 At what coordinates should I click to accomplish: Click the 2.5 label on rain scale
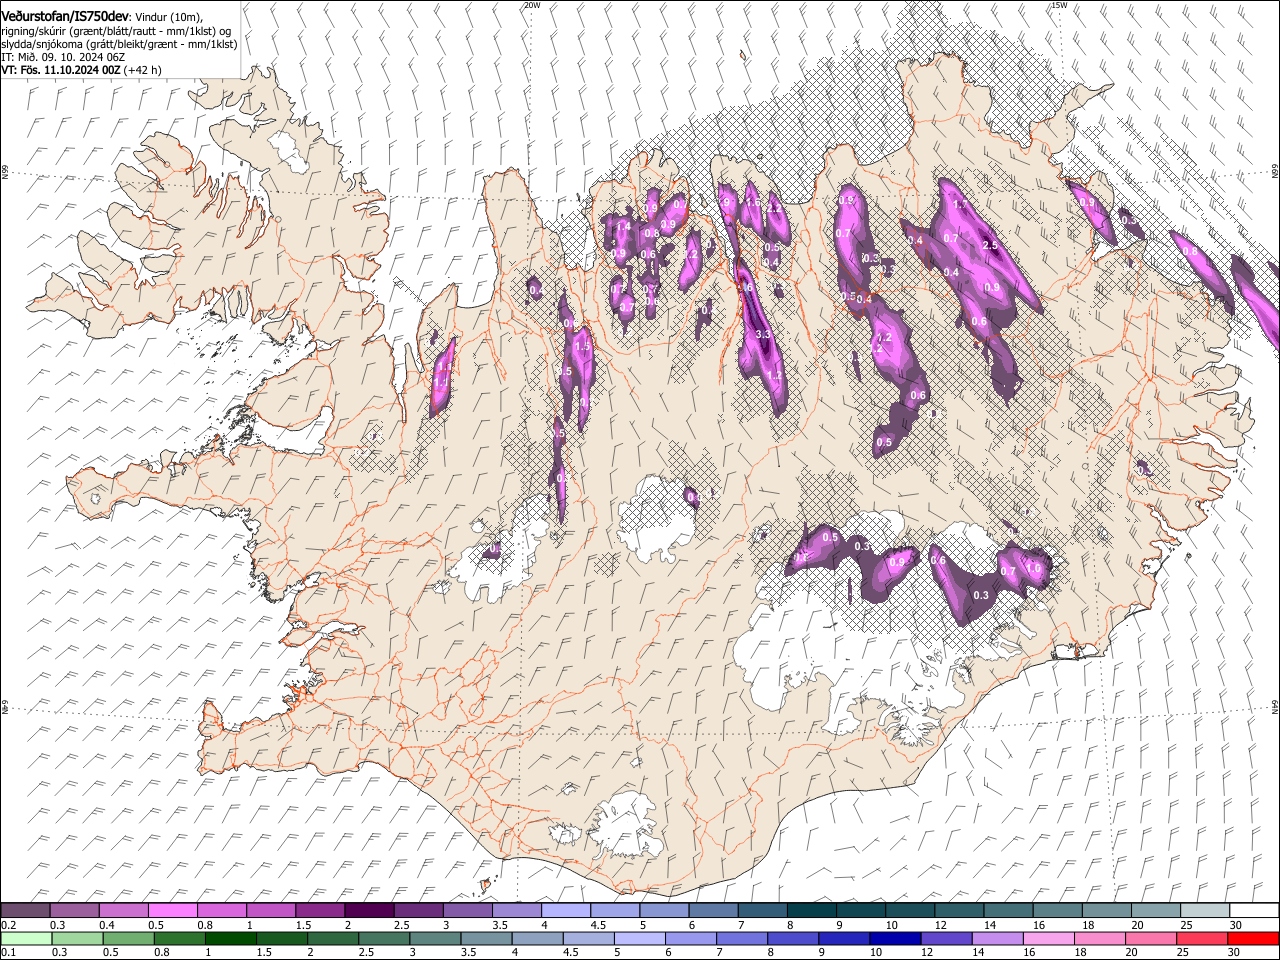[x=364, y=952]
